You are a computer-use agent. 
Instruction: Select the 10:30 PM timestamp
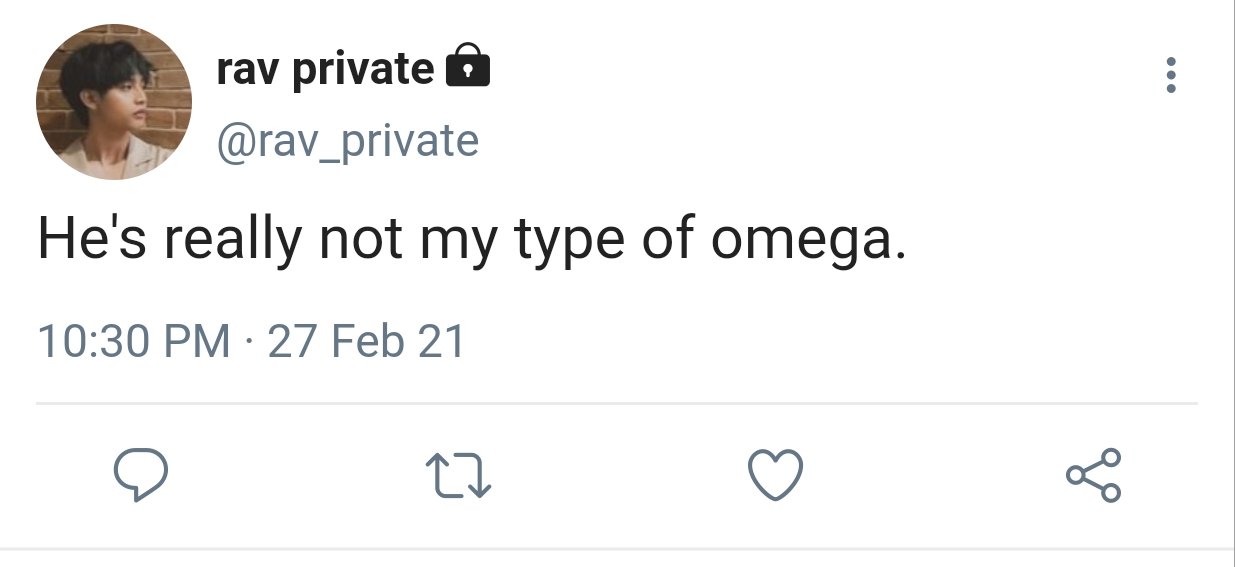(134, 342)
